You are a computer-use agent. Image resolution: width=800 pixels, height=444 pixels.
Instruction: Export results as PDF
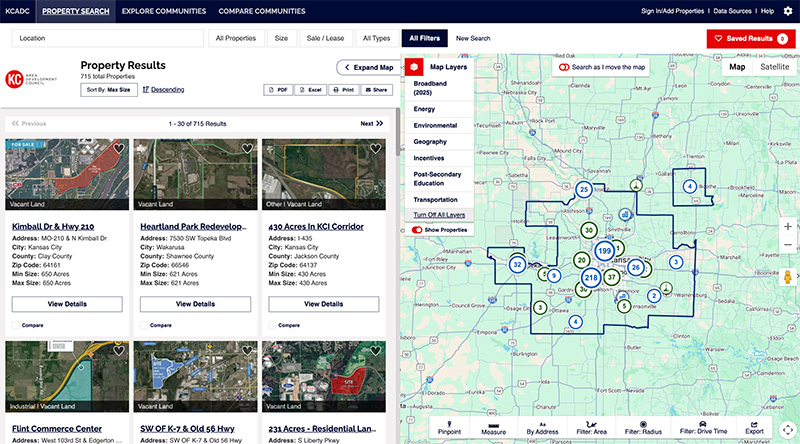(278, 90)
